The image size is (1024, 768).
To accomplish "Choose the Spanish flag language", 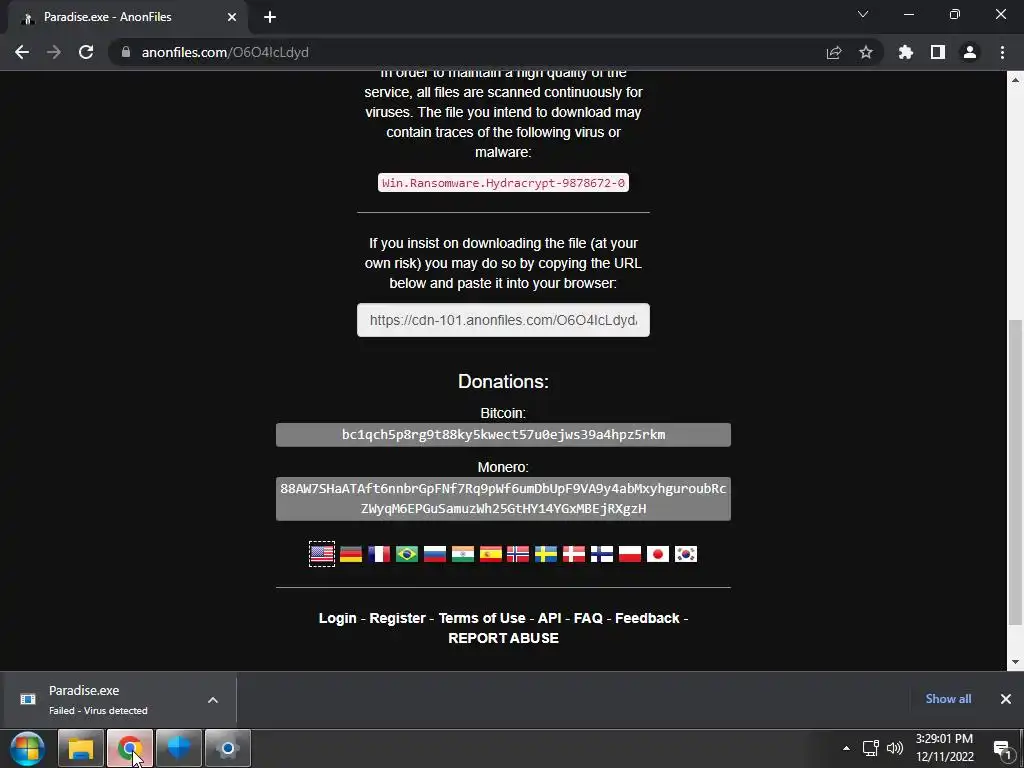I will (x=491, y=554).
